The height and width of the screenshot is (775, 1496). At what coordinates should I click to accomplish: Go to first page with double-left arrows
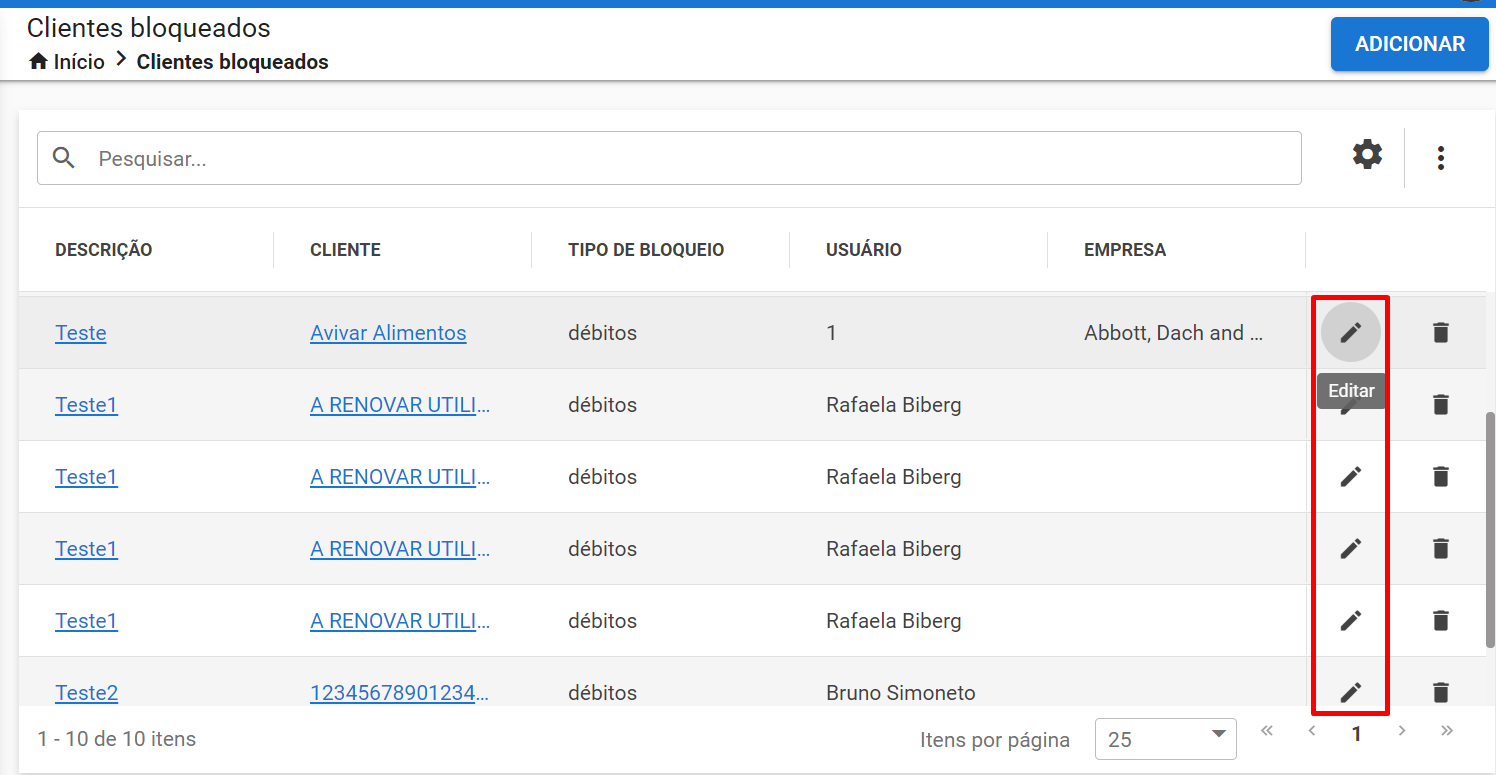(x=1267, y=731)
